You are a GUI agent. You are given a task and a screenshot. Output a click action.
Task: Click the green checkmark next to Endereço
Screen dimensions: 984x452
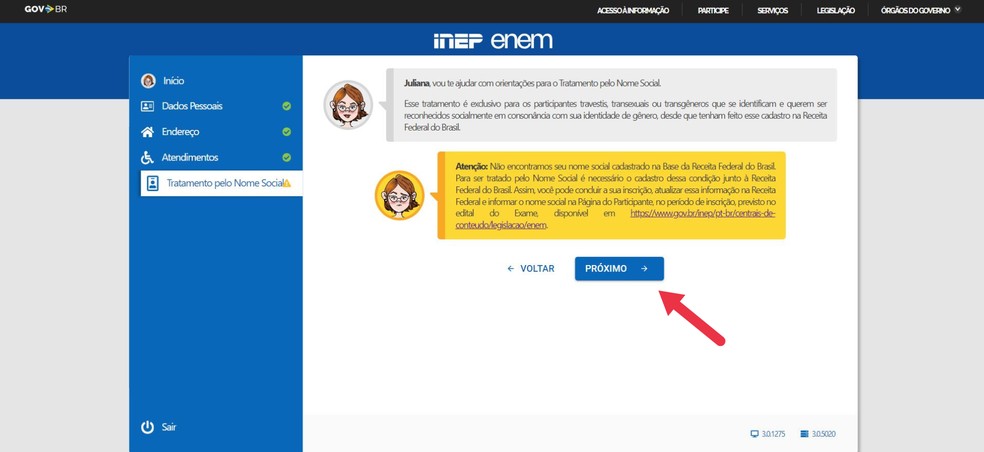click(287, 132)
